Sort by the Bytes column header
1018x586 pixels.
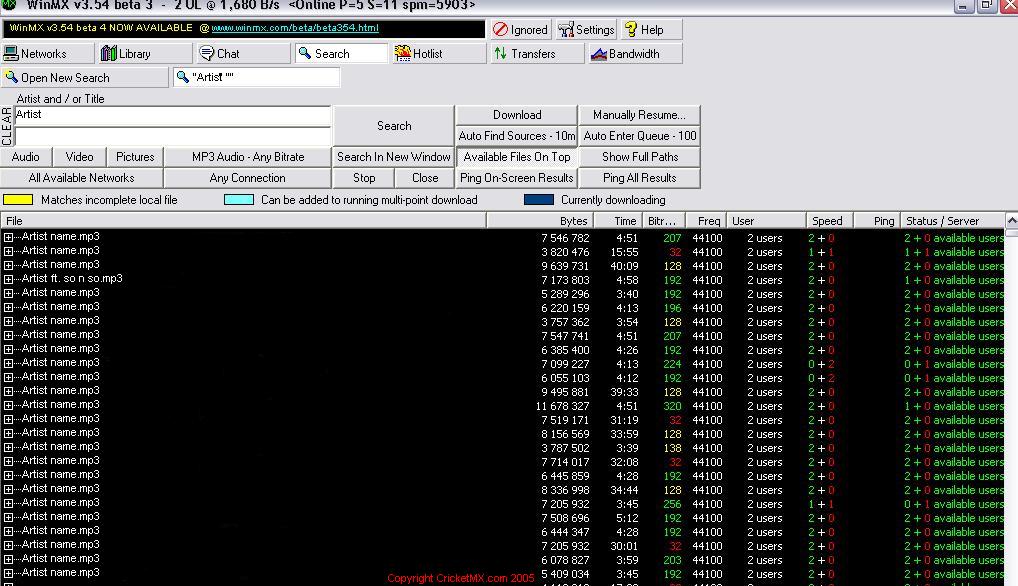coord(540,221)
